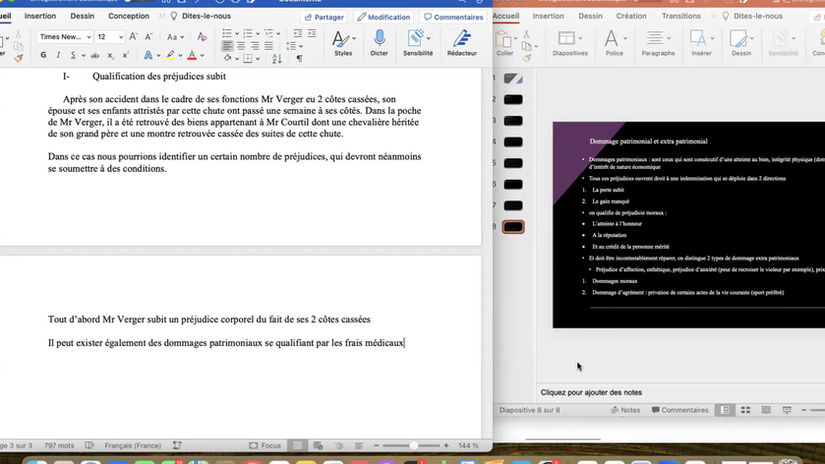Apply paragraph shading bucket in Word
The image size is (825, 464).
[228, 58]
